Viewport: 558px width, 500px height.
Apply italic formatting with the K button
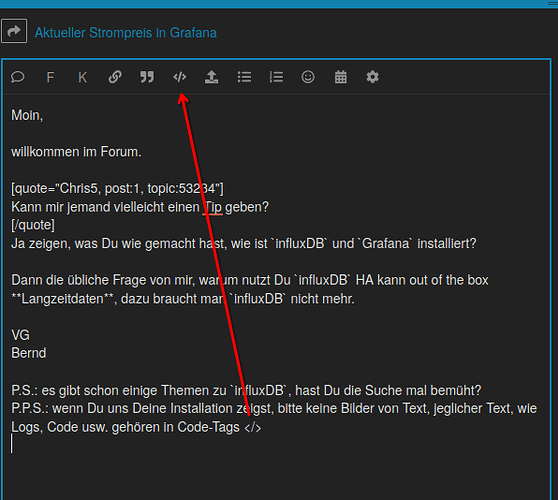82,77
